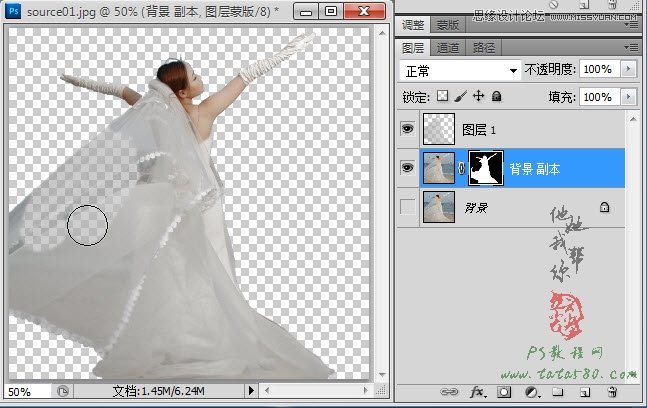Open the 不透明度 opacity slider arrow
Viewport: 647px width, 408px height.
(x=628, y=68)
